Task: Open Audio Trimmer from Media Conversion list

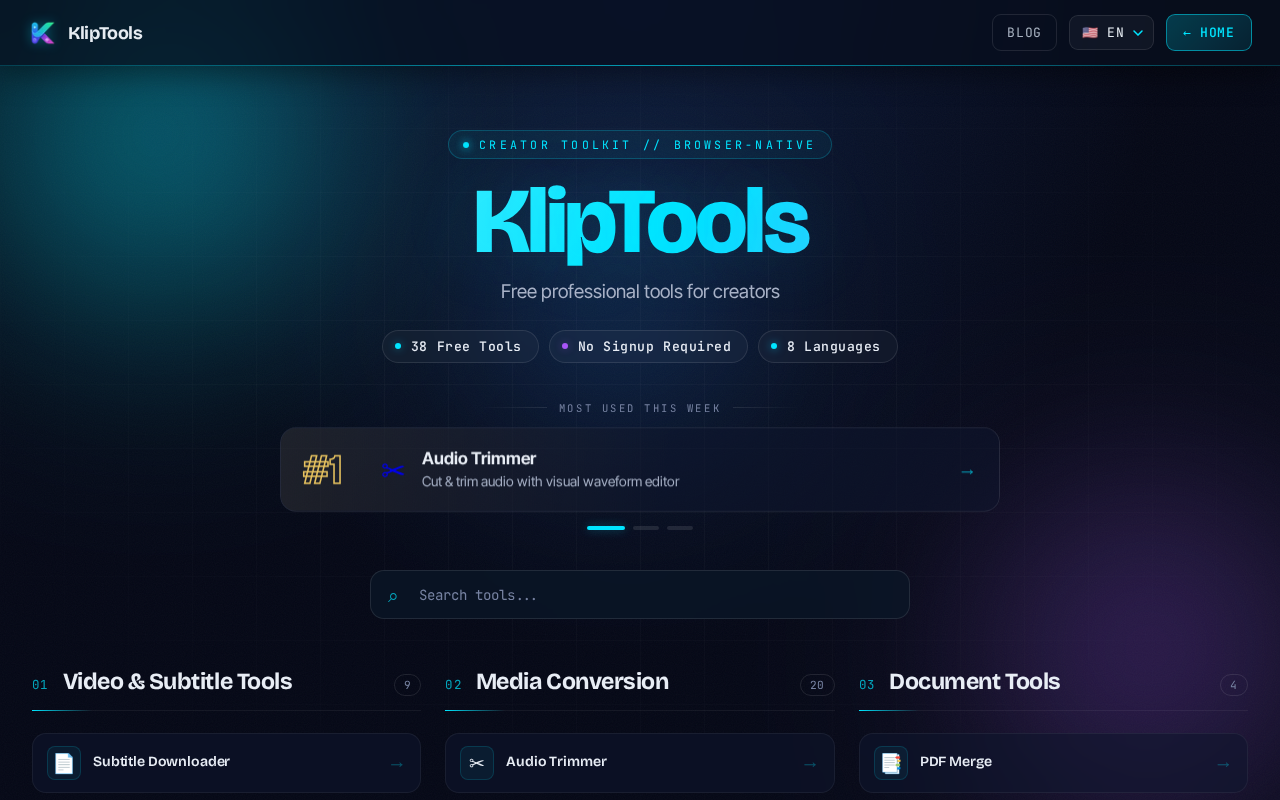Action: coord(640,763)
